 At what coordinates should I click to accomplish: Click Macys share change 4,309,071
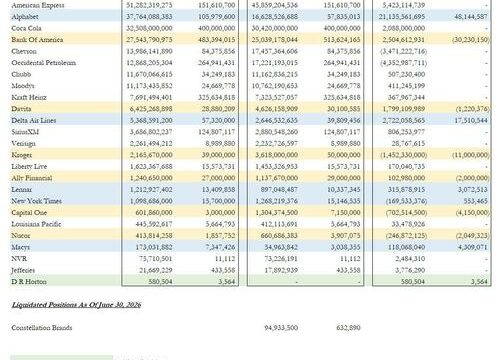[473, 247]
